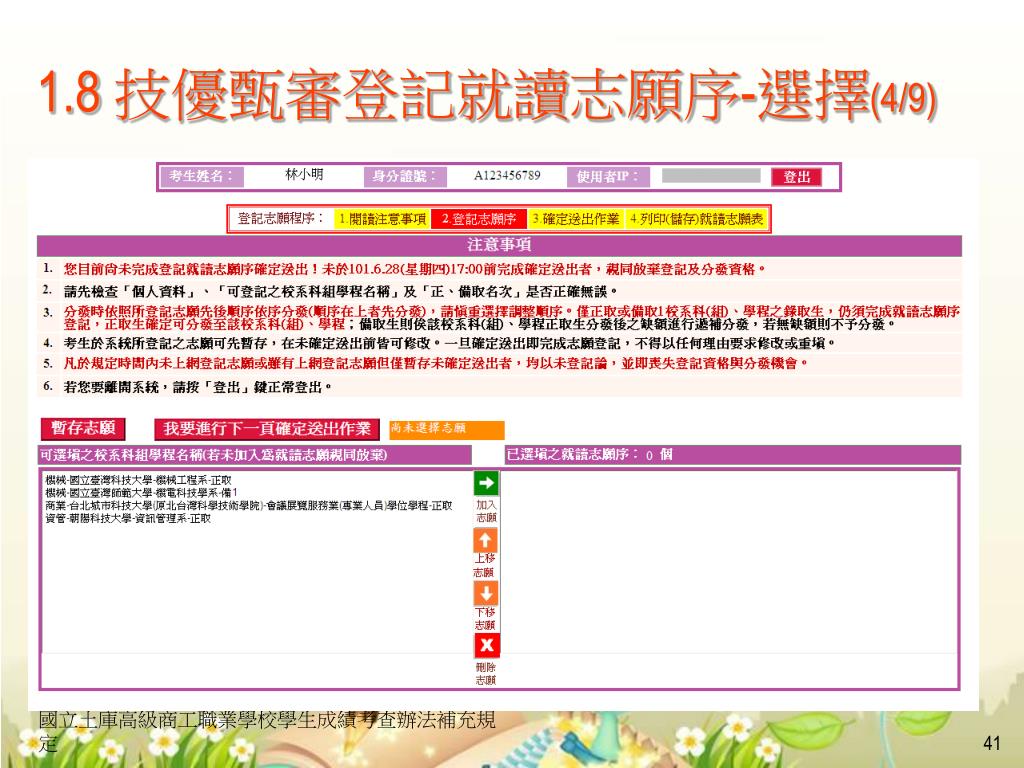This screenshot has height=768, width=1024.
Task: Click the red 登出 logout button
Action: [796, 177]
